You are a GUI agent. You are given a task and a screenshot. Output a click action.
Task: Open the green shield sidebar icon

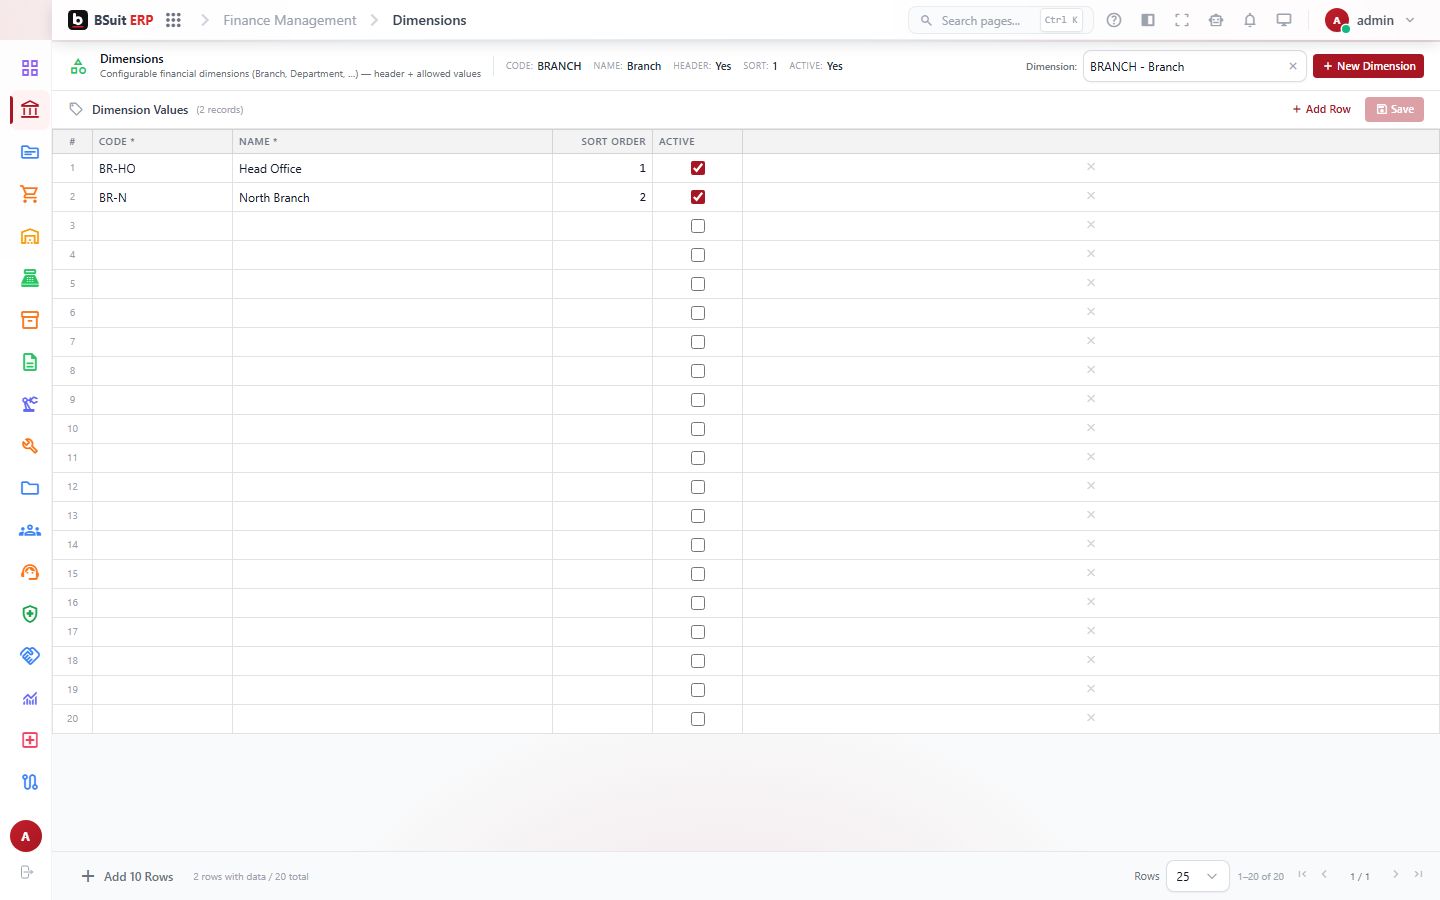click(30, 614)
